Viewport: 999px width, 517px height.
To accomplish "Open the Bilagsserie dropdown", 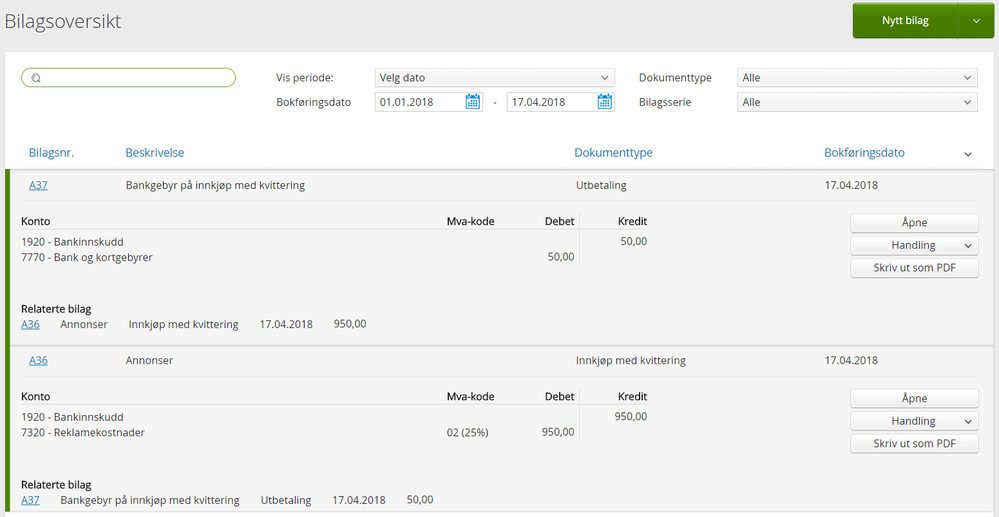I will [857, 102].
